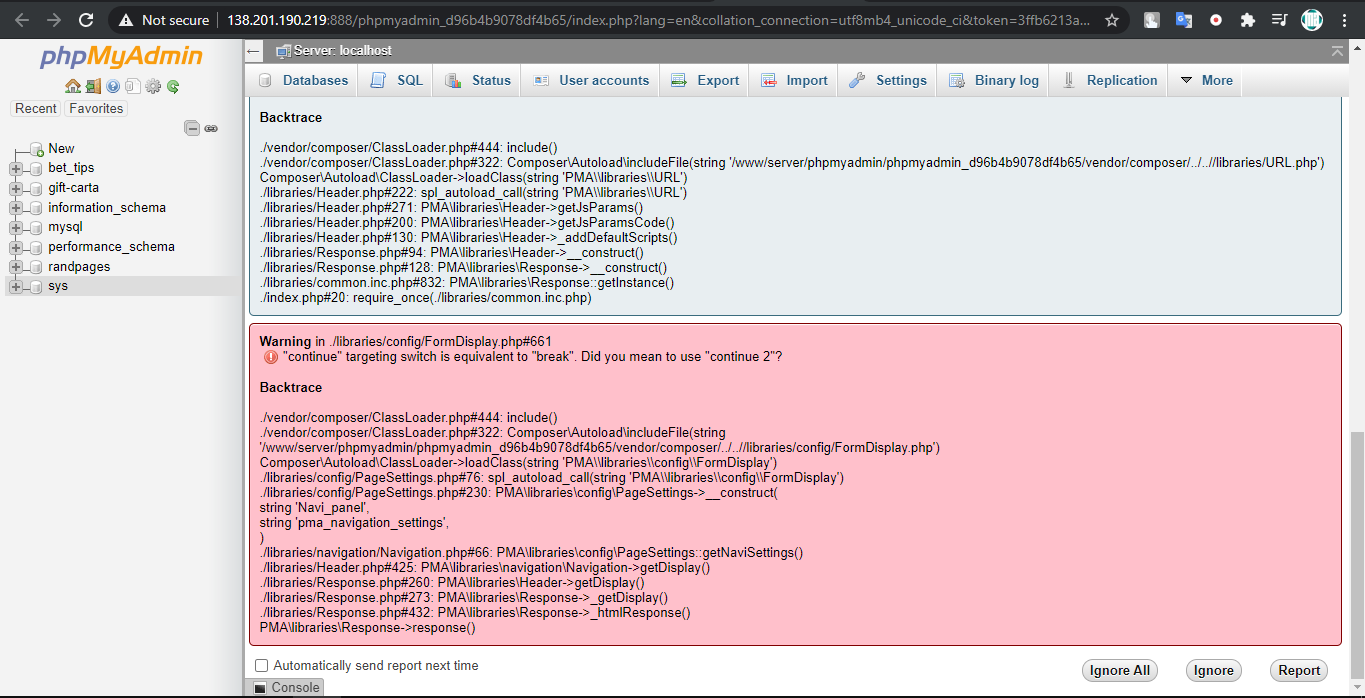Image resolution: width=1365 pixels, height=698 pixels.
Task: Click the bet_tips database cylinder icon
Action: tap(36, 168)
